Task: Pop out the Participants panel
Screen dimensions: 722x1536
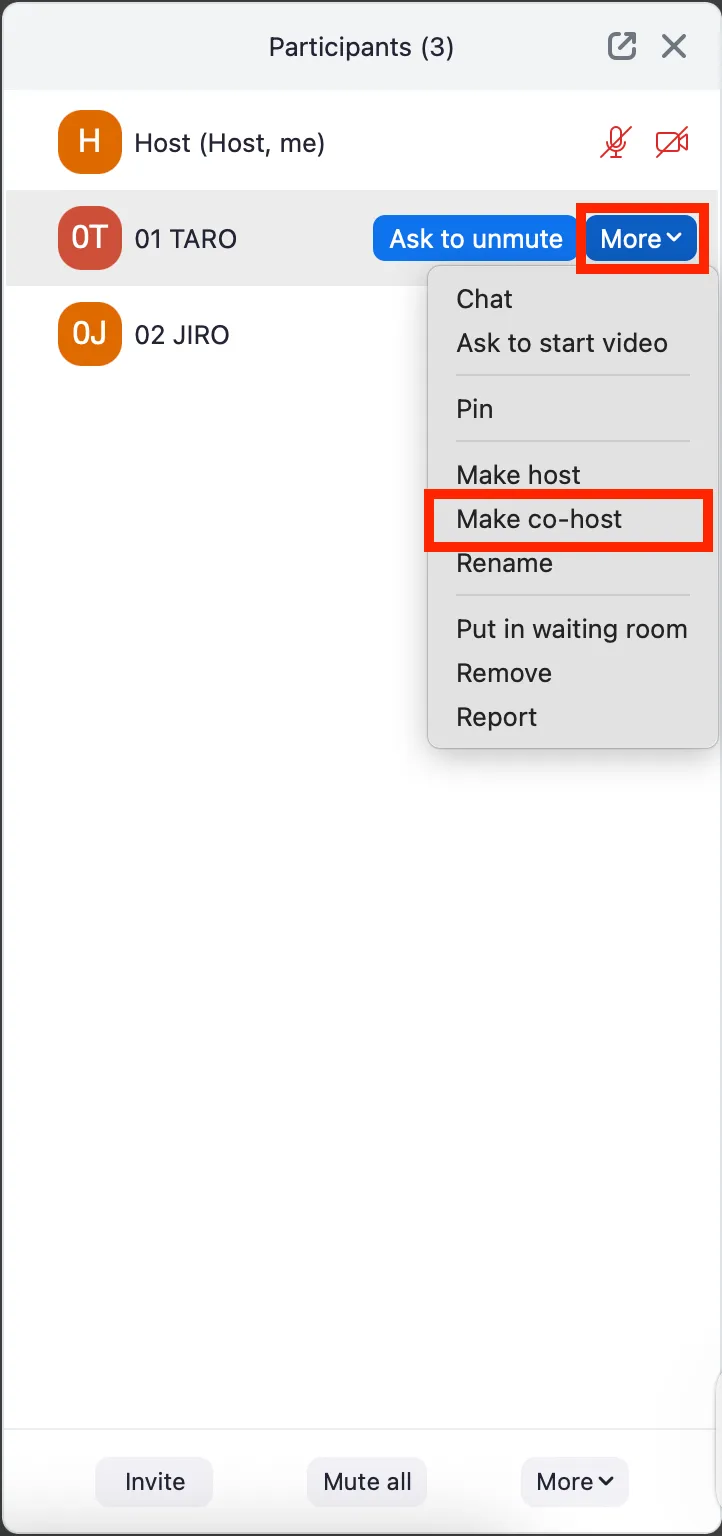Action: [x=622, y=46]
